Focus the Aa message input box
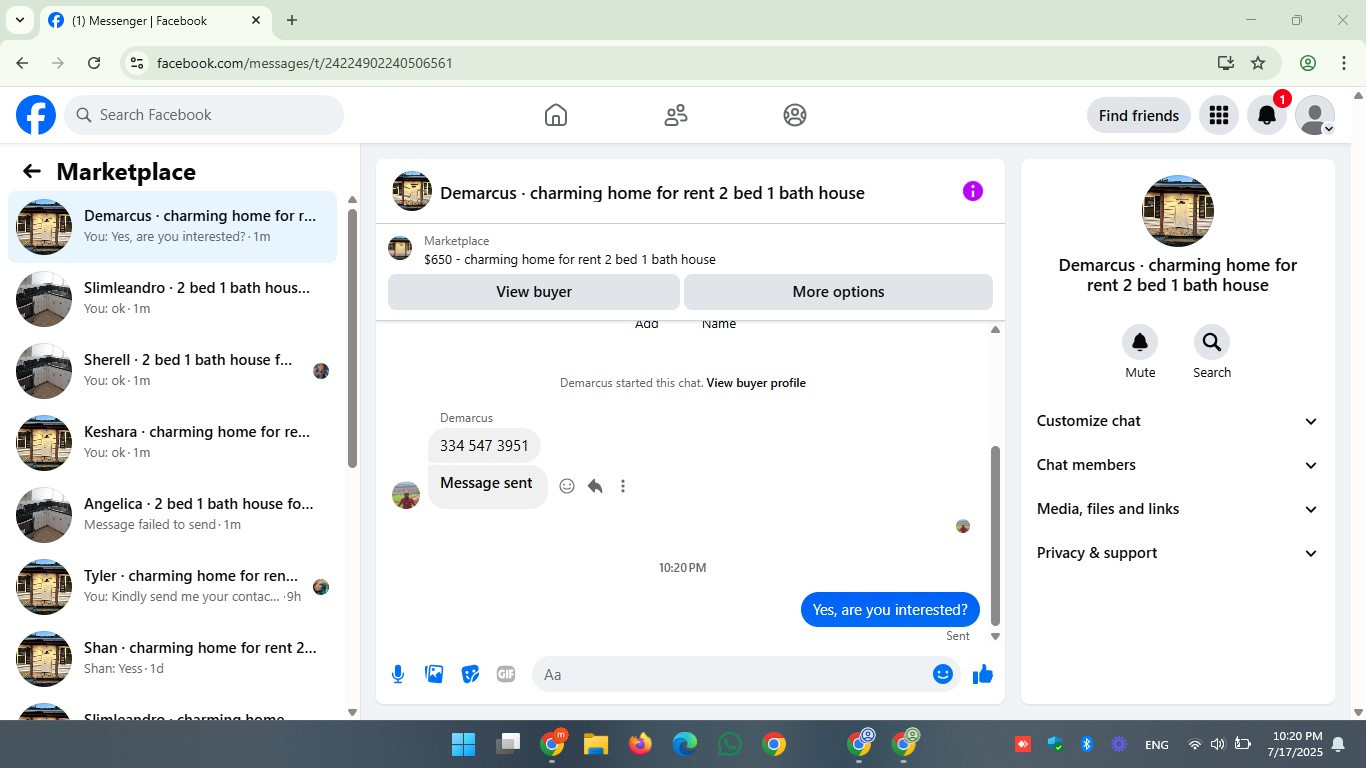Image resolution: width=1366 pixels, height=768 pixels. coord(747,674)
